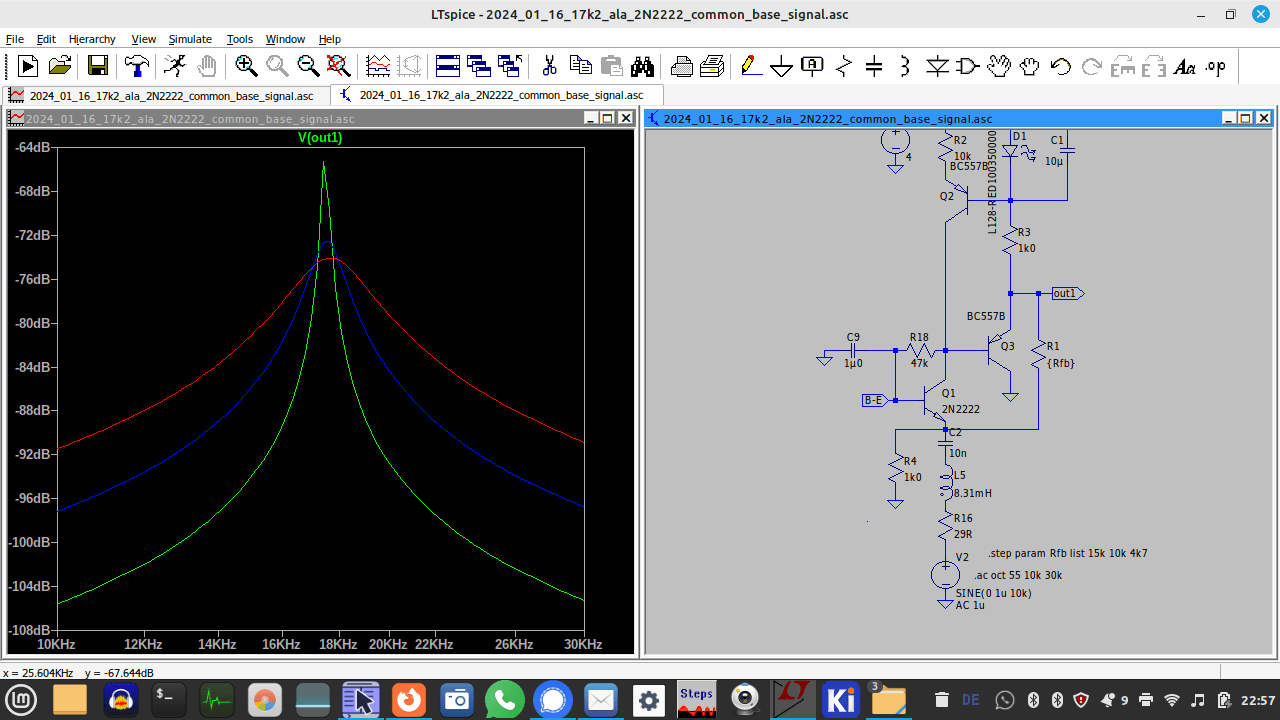Select the Move open-hand tool
1280x720 pixels.
click(999, 66)
